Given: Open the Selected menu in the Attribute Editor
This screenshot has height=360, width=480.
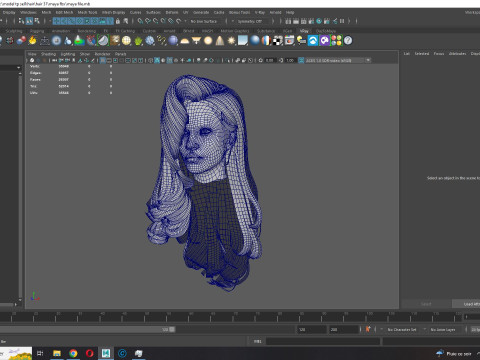Looking at the screenshot, I should click(422, 54).
